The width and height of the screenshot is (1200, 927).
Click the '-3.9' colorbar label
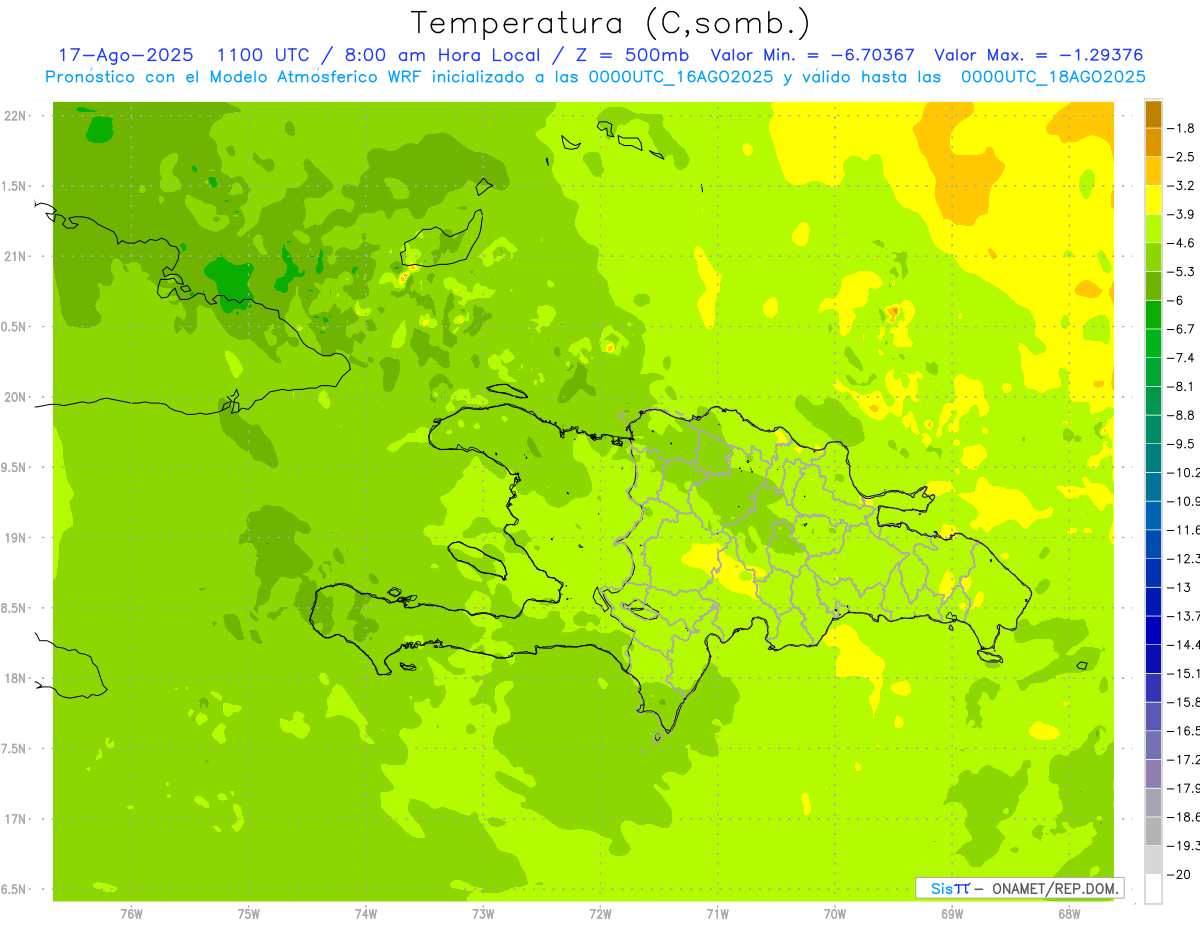pyautogui.click(x=1183, y=214)
